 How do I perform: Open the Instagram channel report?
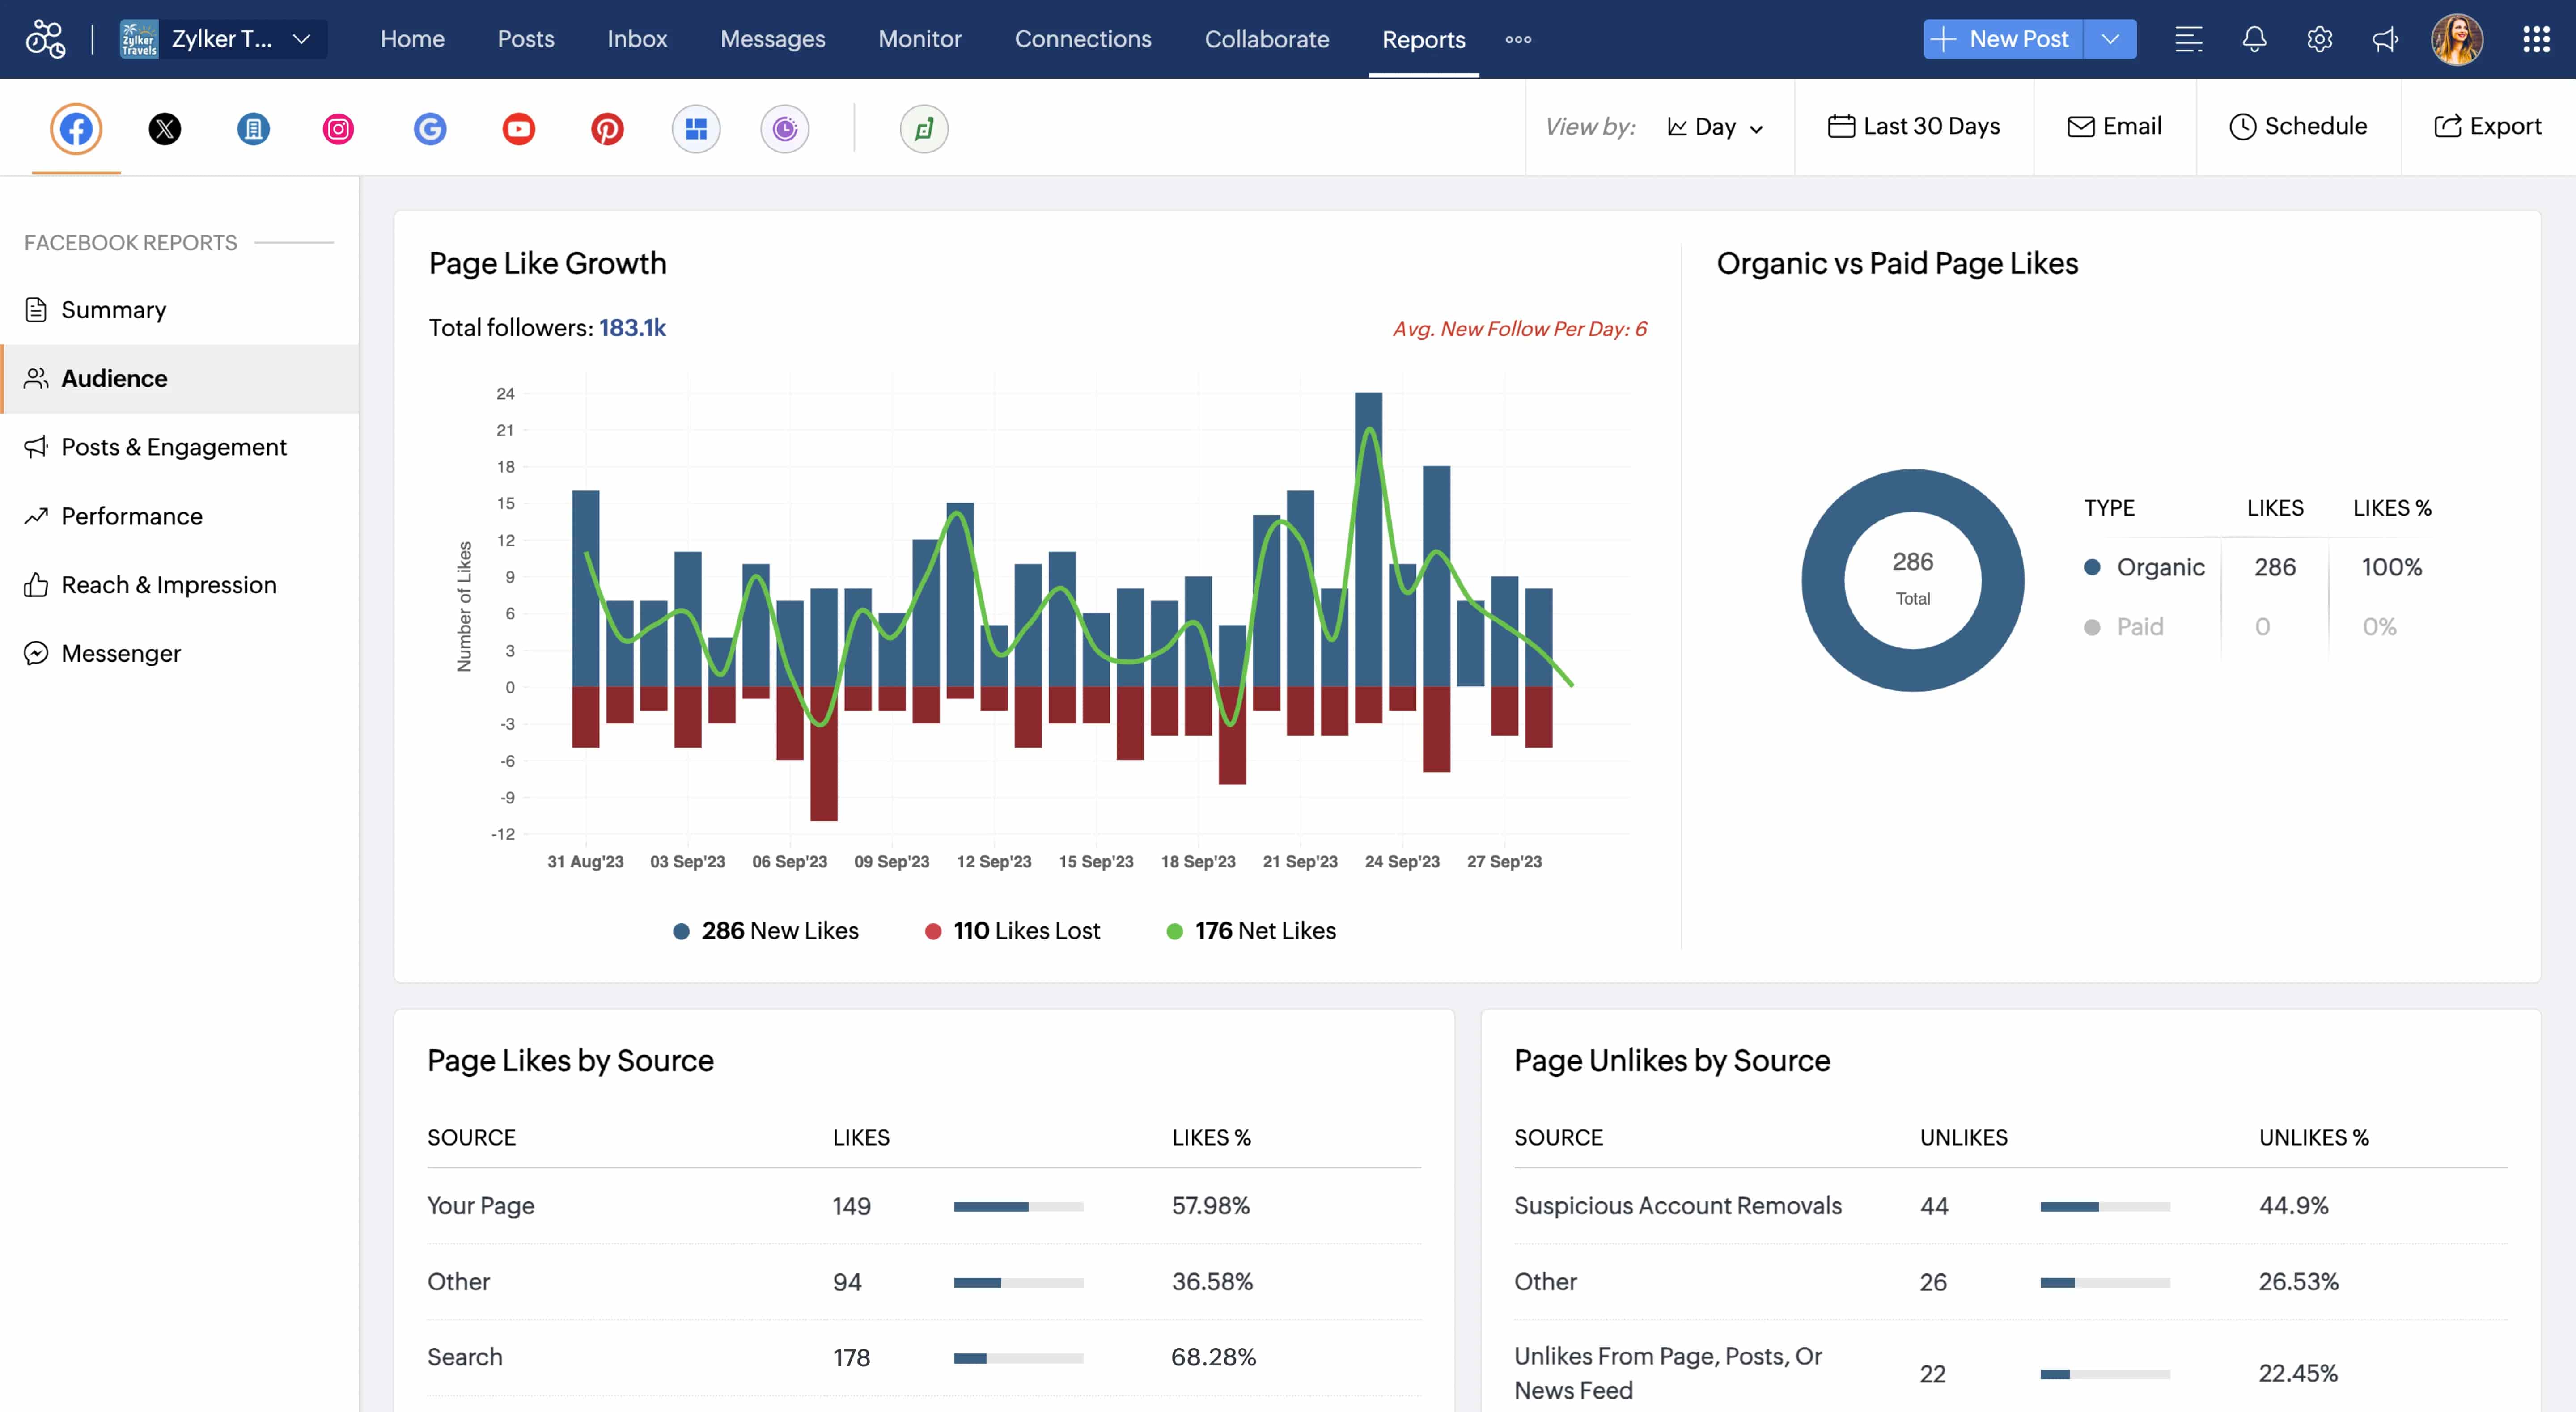coord(338,128)
